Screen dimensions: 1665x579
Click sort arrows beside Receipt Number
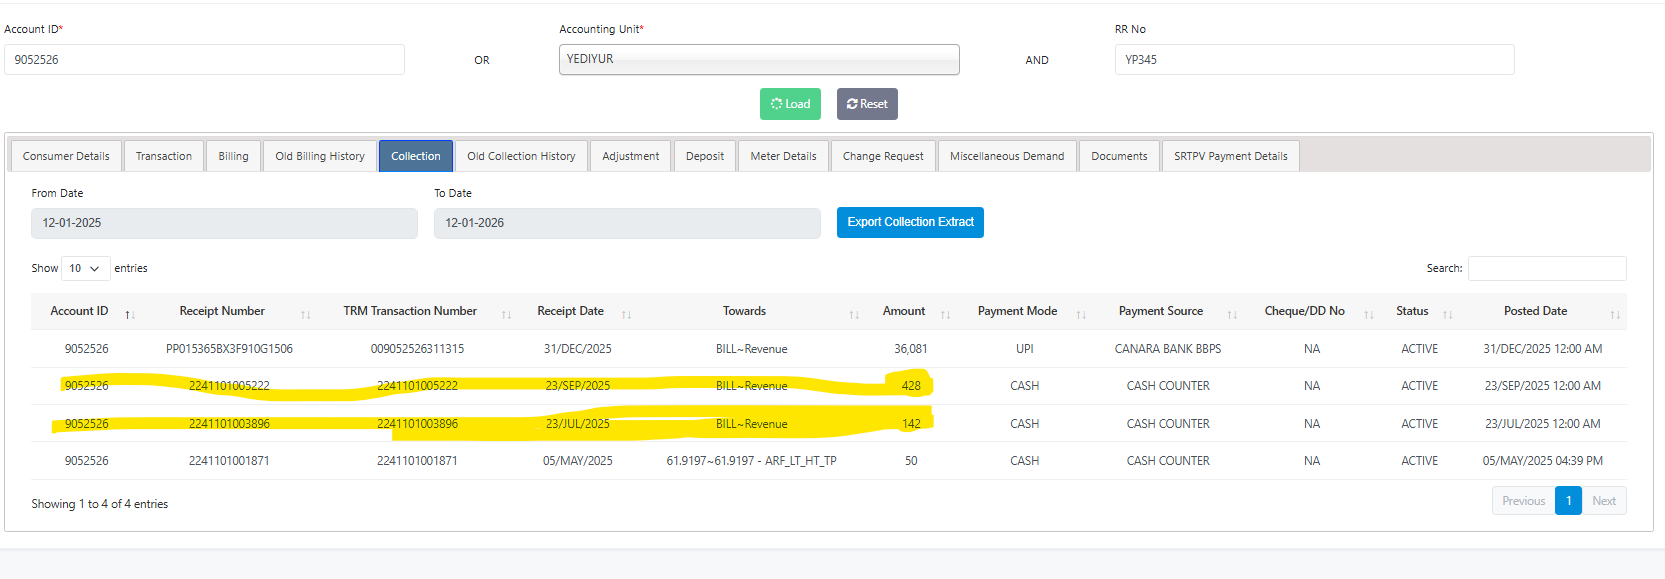tap(306, 315)
